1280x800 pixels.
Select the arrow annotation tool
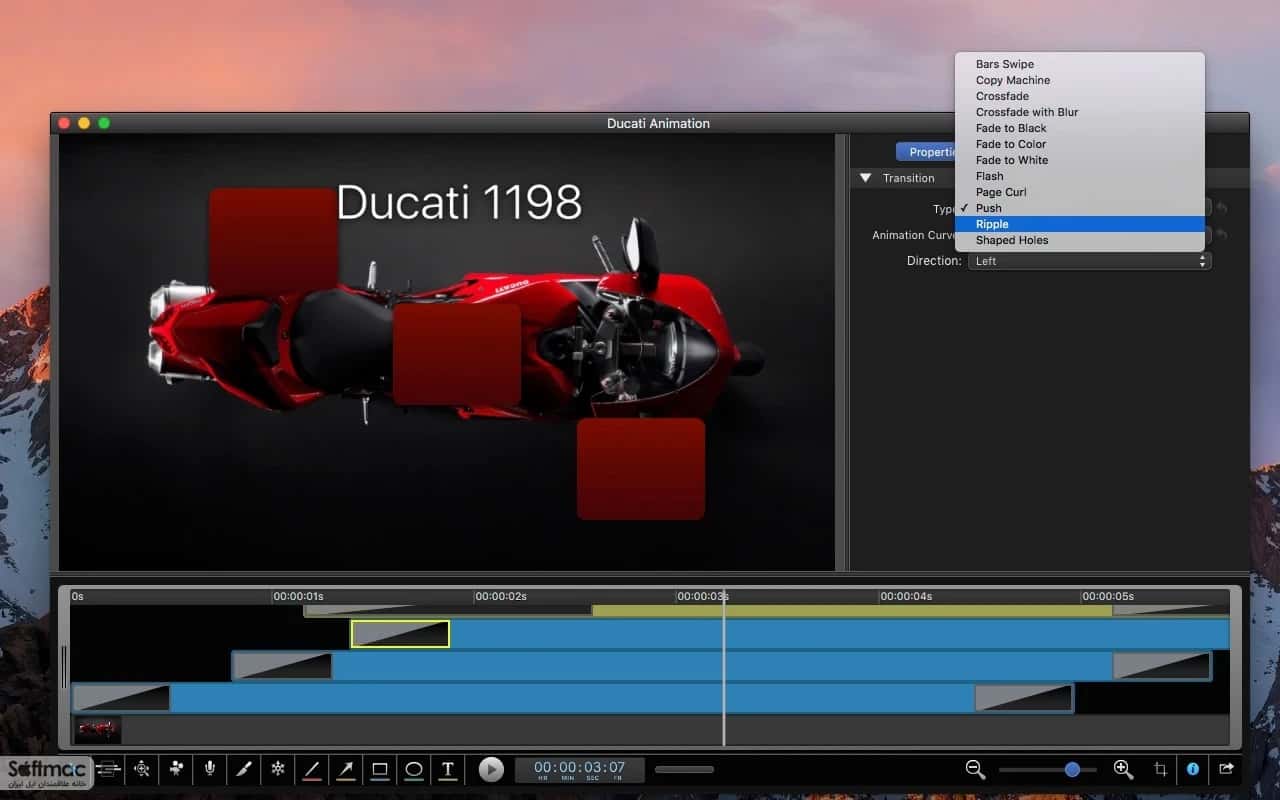(346, 769)
